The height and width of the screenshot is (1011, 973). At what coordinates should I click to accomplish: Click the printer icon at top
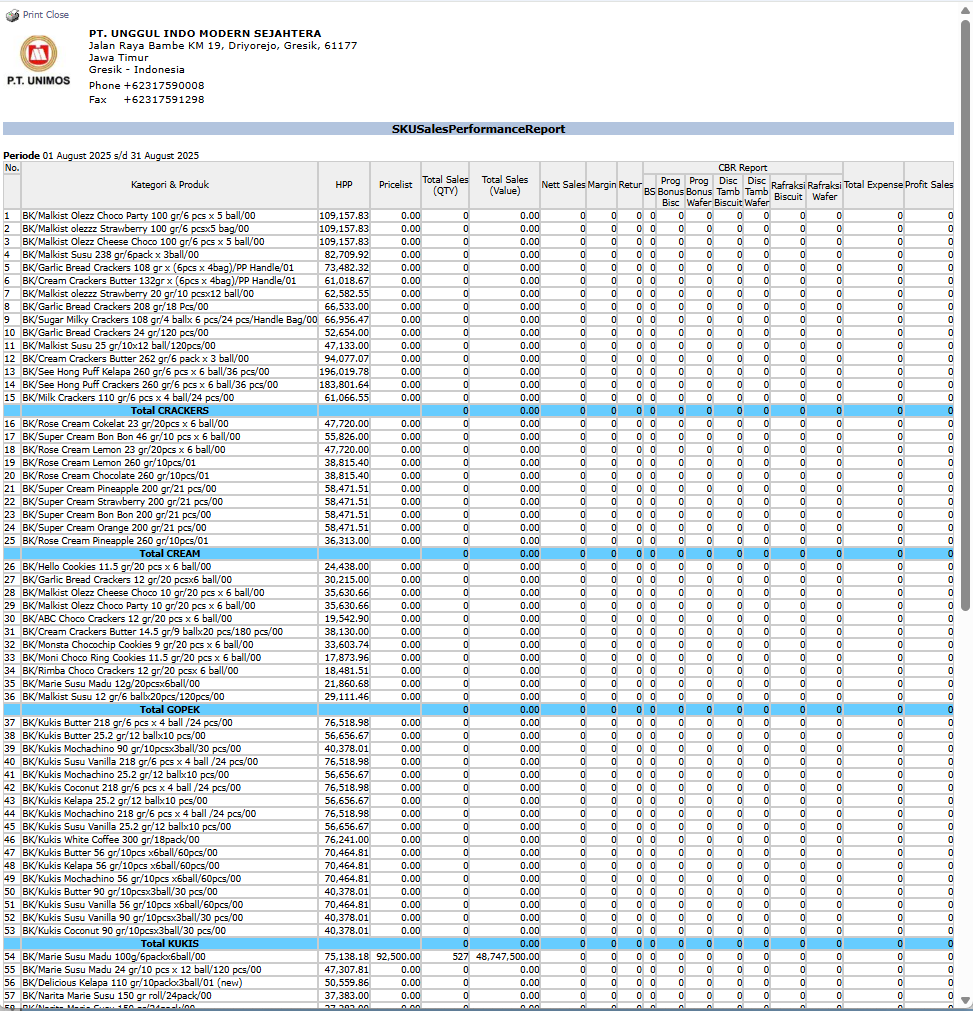[x=12, y=15]
